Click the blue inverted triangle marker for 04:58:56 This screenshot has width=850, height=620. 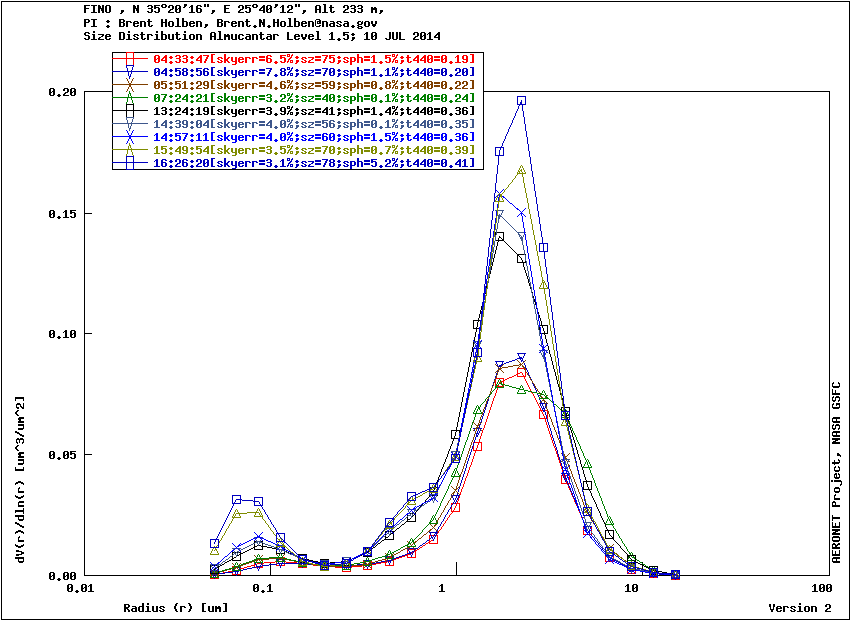click(129, 72)
